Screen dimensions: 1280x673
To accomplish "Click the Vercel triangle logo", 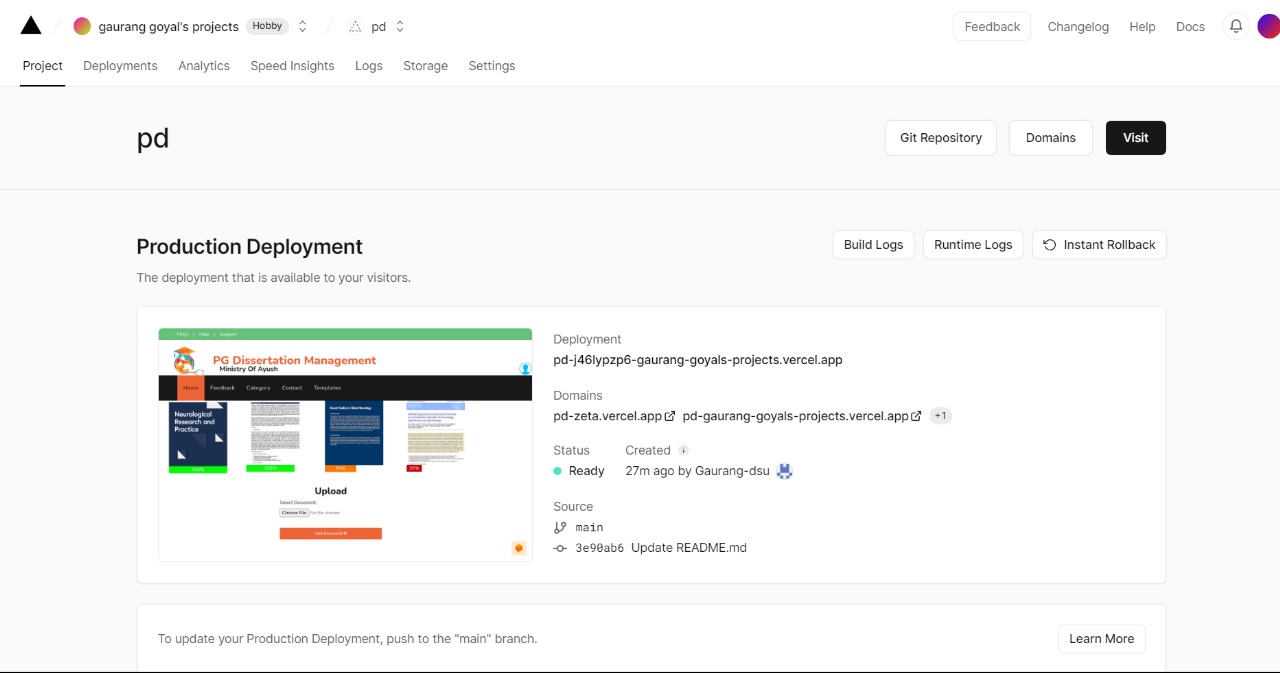I will point(30,24).
